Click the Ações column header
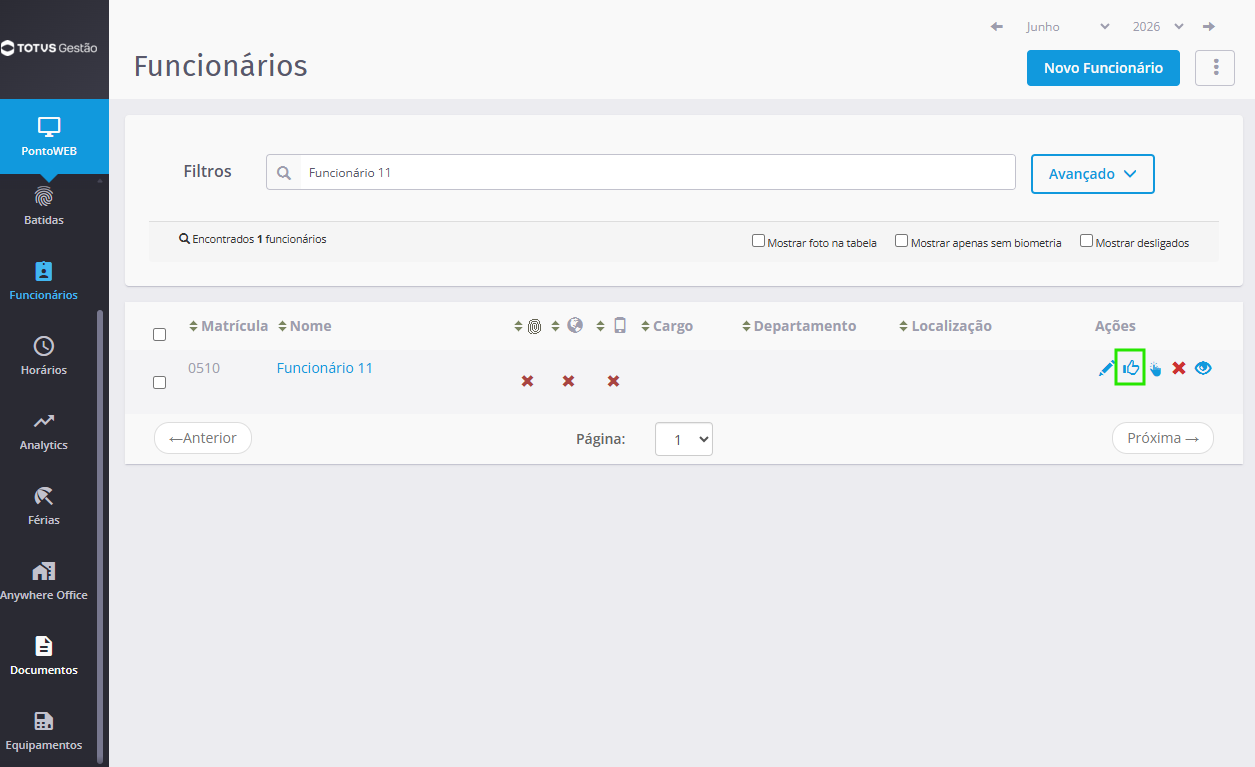This screenshot has height=767, width=1255. pos(1115,326)
